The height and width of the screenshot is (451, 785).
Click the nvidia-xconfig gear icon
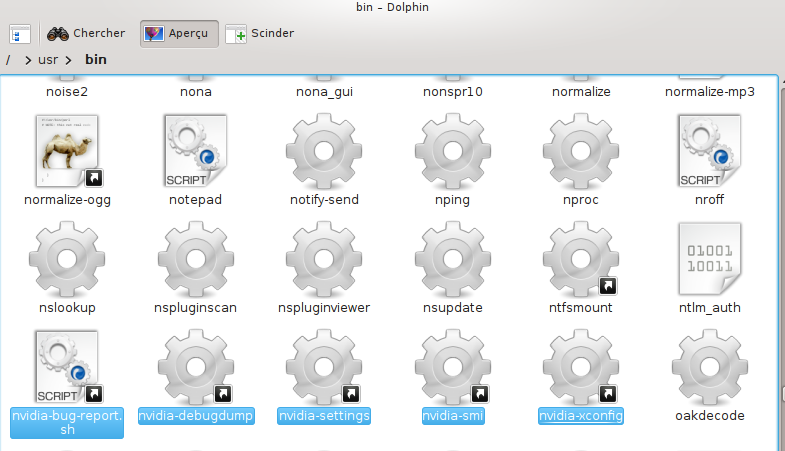pos(581,366)
